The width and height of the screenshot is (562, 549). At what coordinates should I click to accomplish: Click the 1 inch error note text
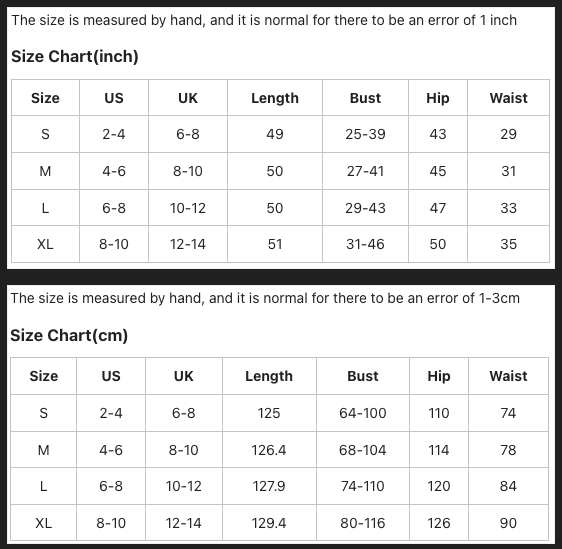264,20
